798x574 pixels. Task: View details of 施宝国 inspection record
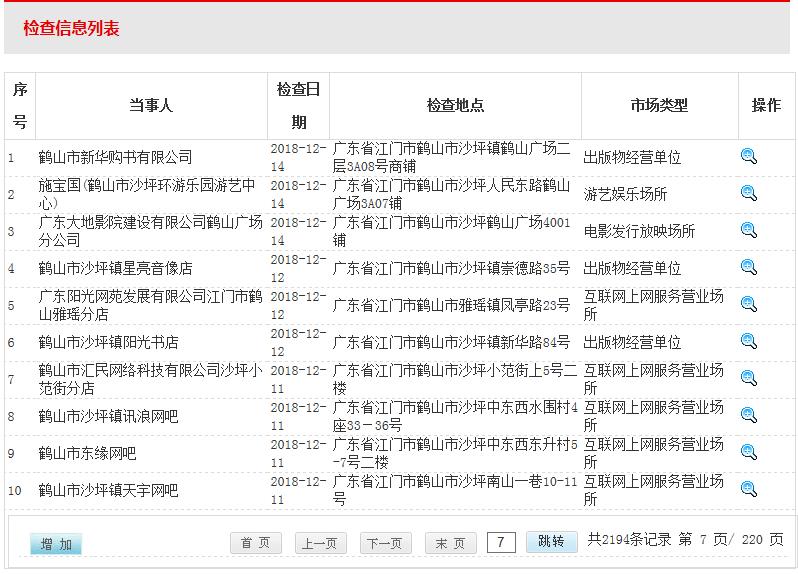748,193
